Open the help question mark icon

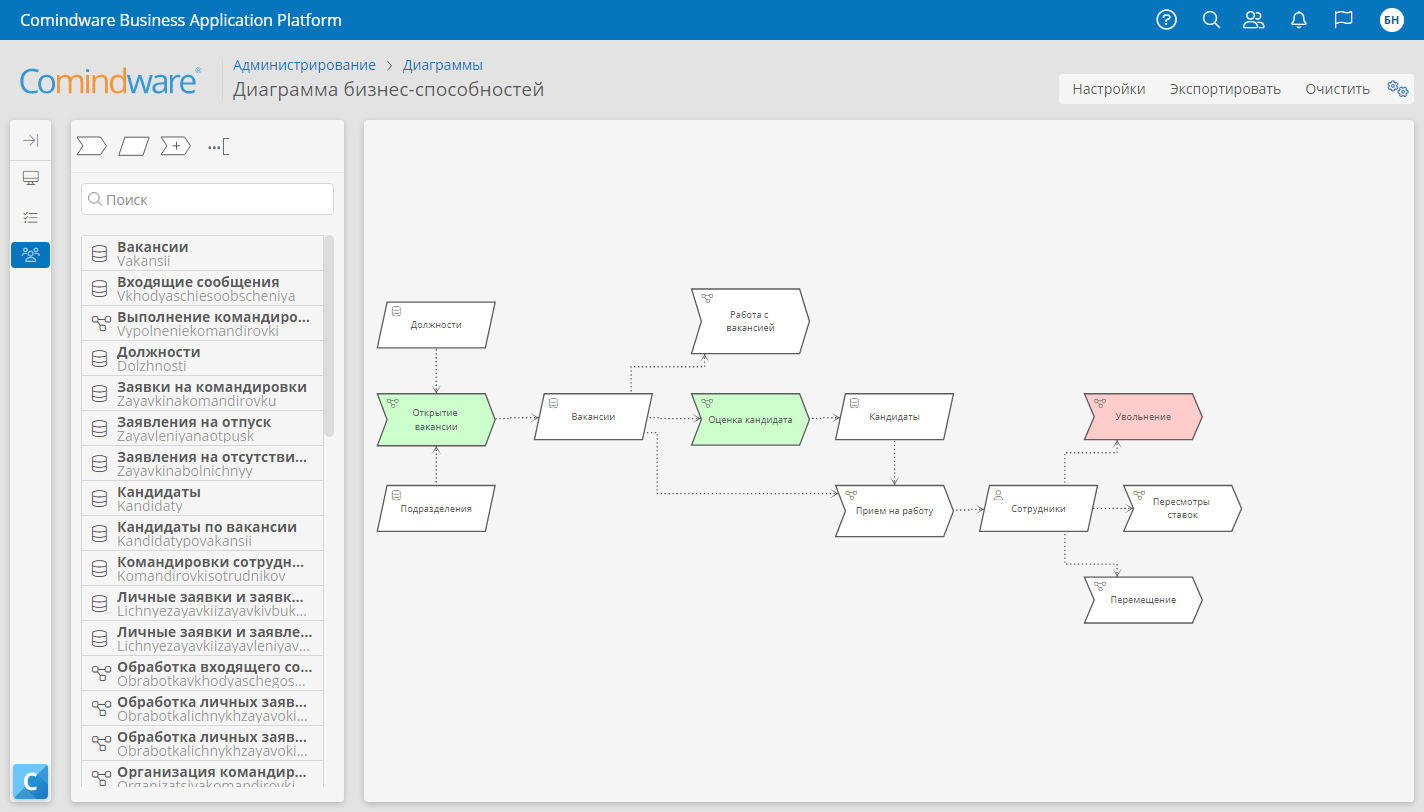[1166, 20]
